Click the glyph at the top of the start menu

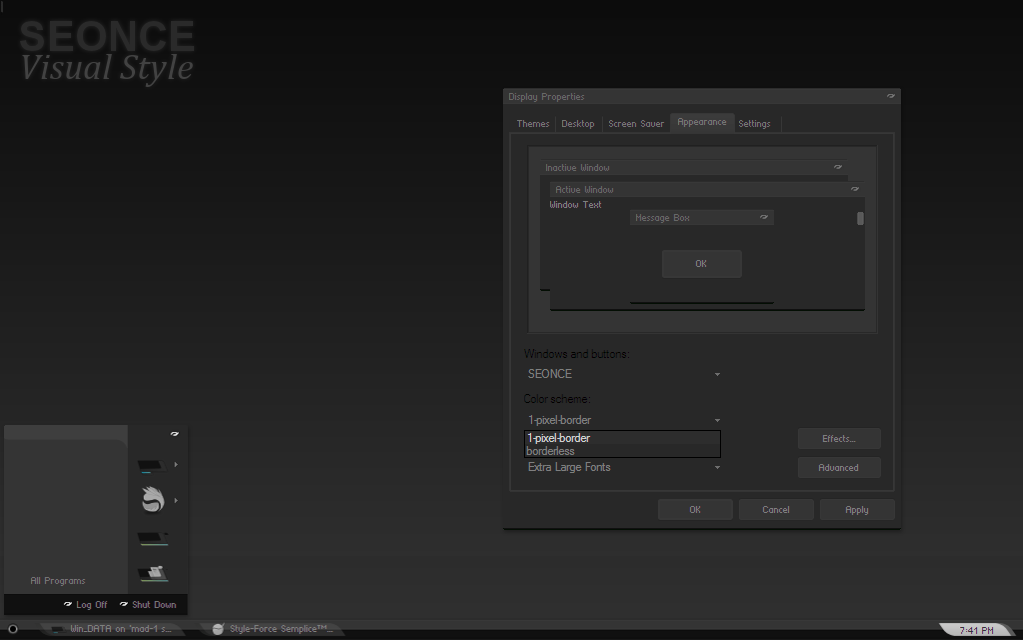[x=174, y=434]
